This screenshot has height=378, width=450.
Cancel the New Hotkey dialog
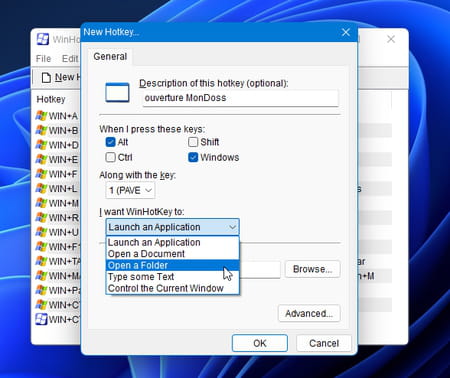(x=324, y=343)
